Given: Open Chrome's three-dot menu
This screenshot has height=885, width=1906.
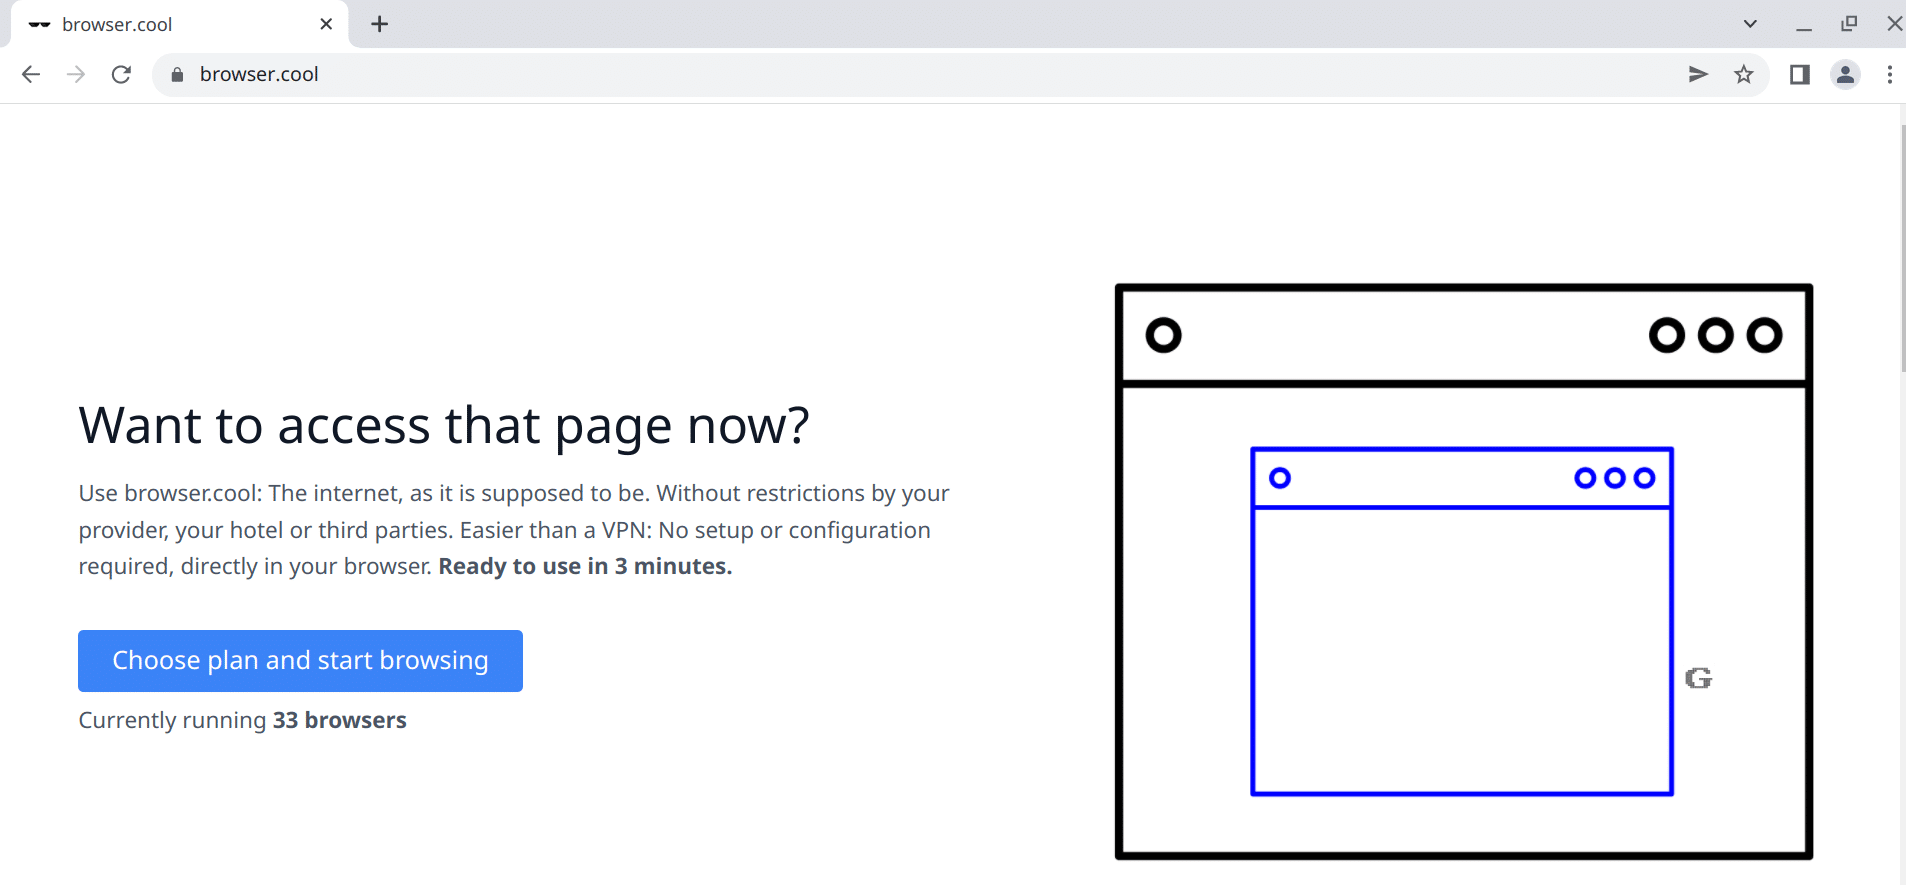Looking at the screenshot, I should point(1889,74).
